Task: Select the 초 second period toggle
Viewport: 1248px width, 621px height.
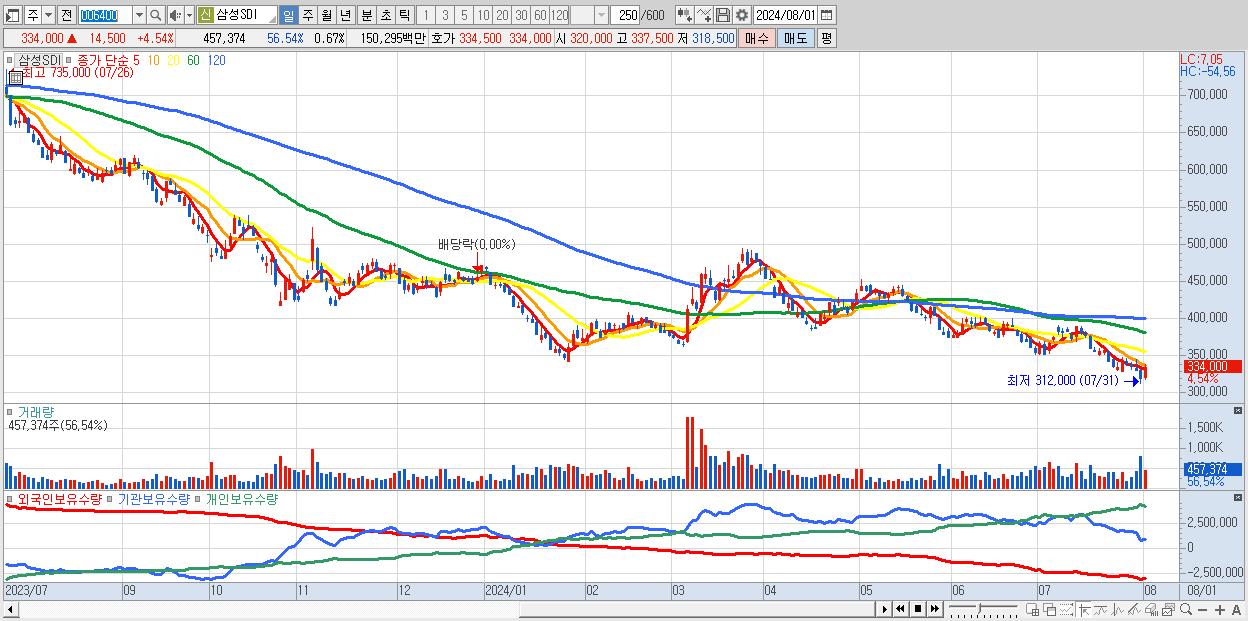Action: [x=385, y=16]
